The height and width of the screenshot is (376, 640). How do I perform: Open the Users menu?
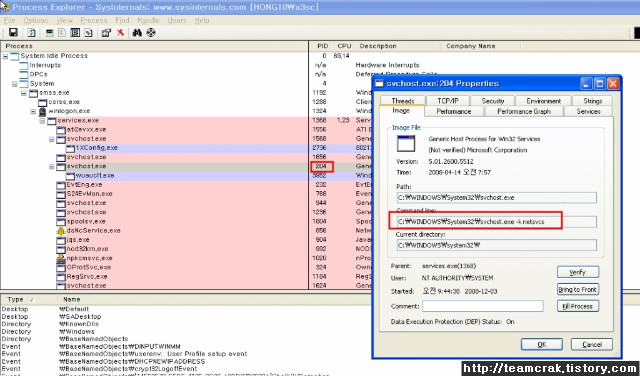(x=177, y=20)
